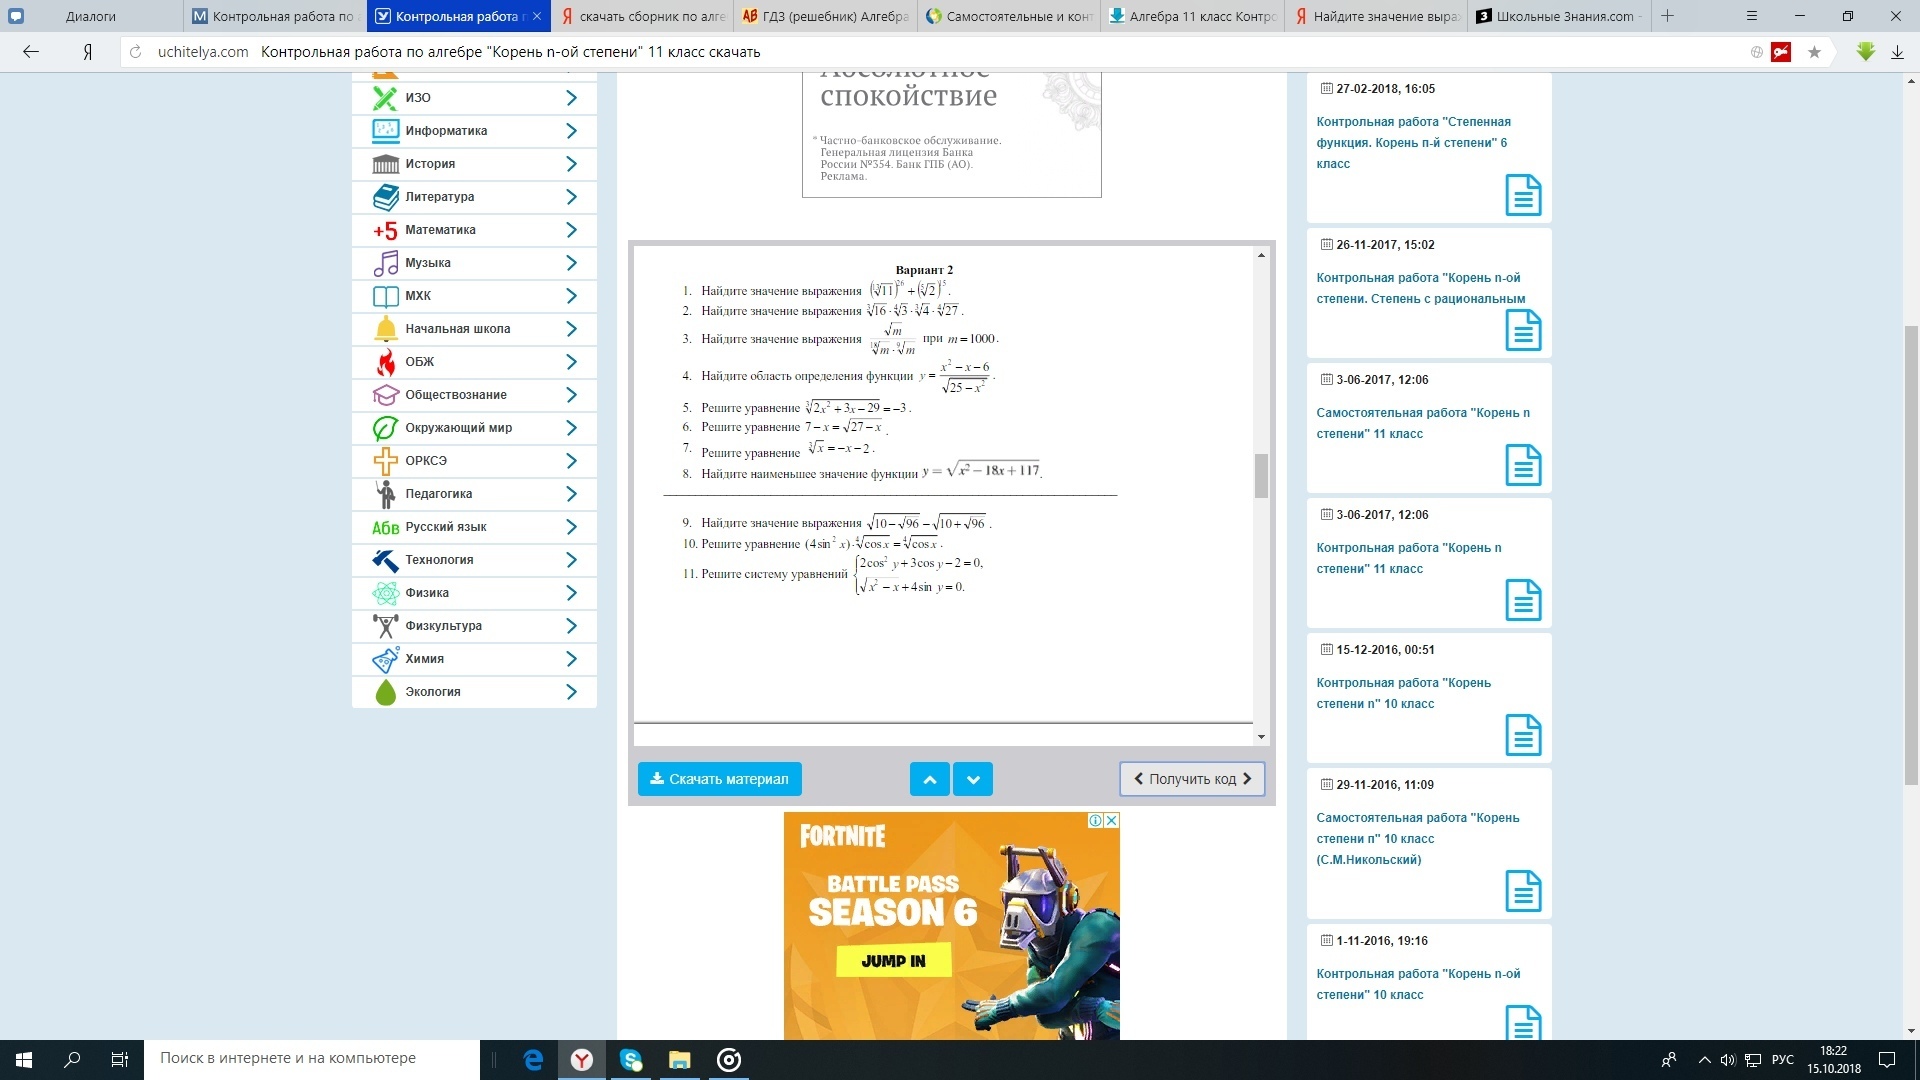Click the ОБЖ flame icon
This screenshot has width=1920, height=1080.
(385, 362)
